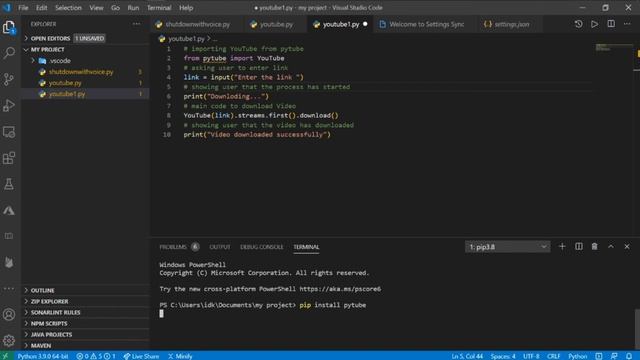The width and height of the screenshot is (640, 360).
Task: Split the editor to the right
Action: pyautogui.click(x=611, y=24)
